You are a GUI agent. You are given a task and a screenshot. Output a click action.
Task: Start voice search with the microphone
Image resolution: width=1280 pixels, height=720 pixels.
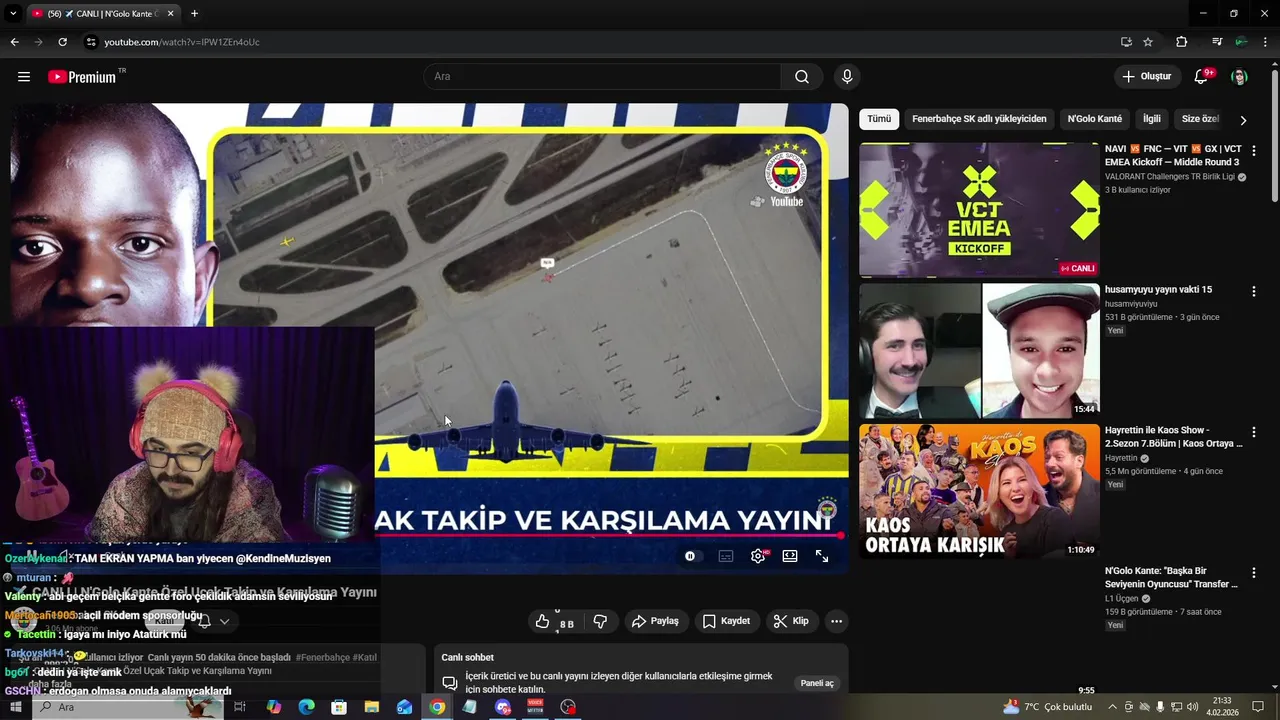847,77
